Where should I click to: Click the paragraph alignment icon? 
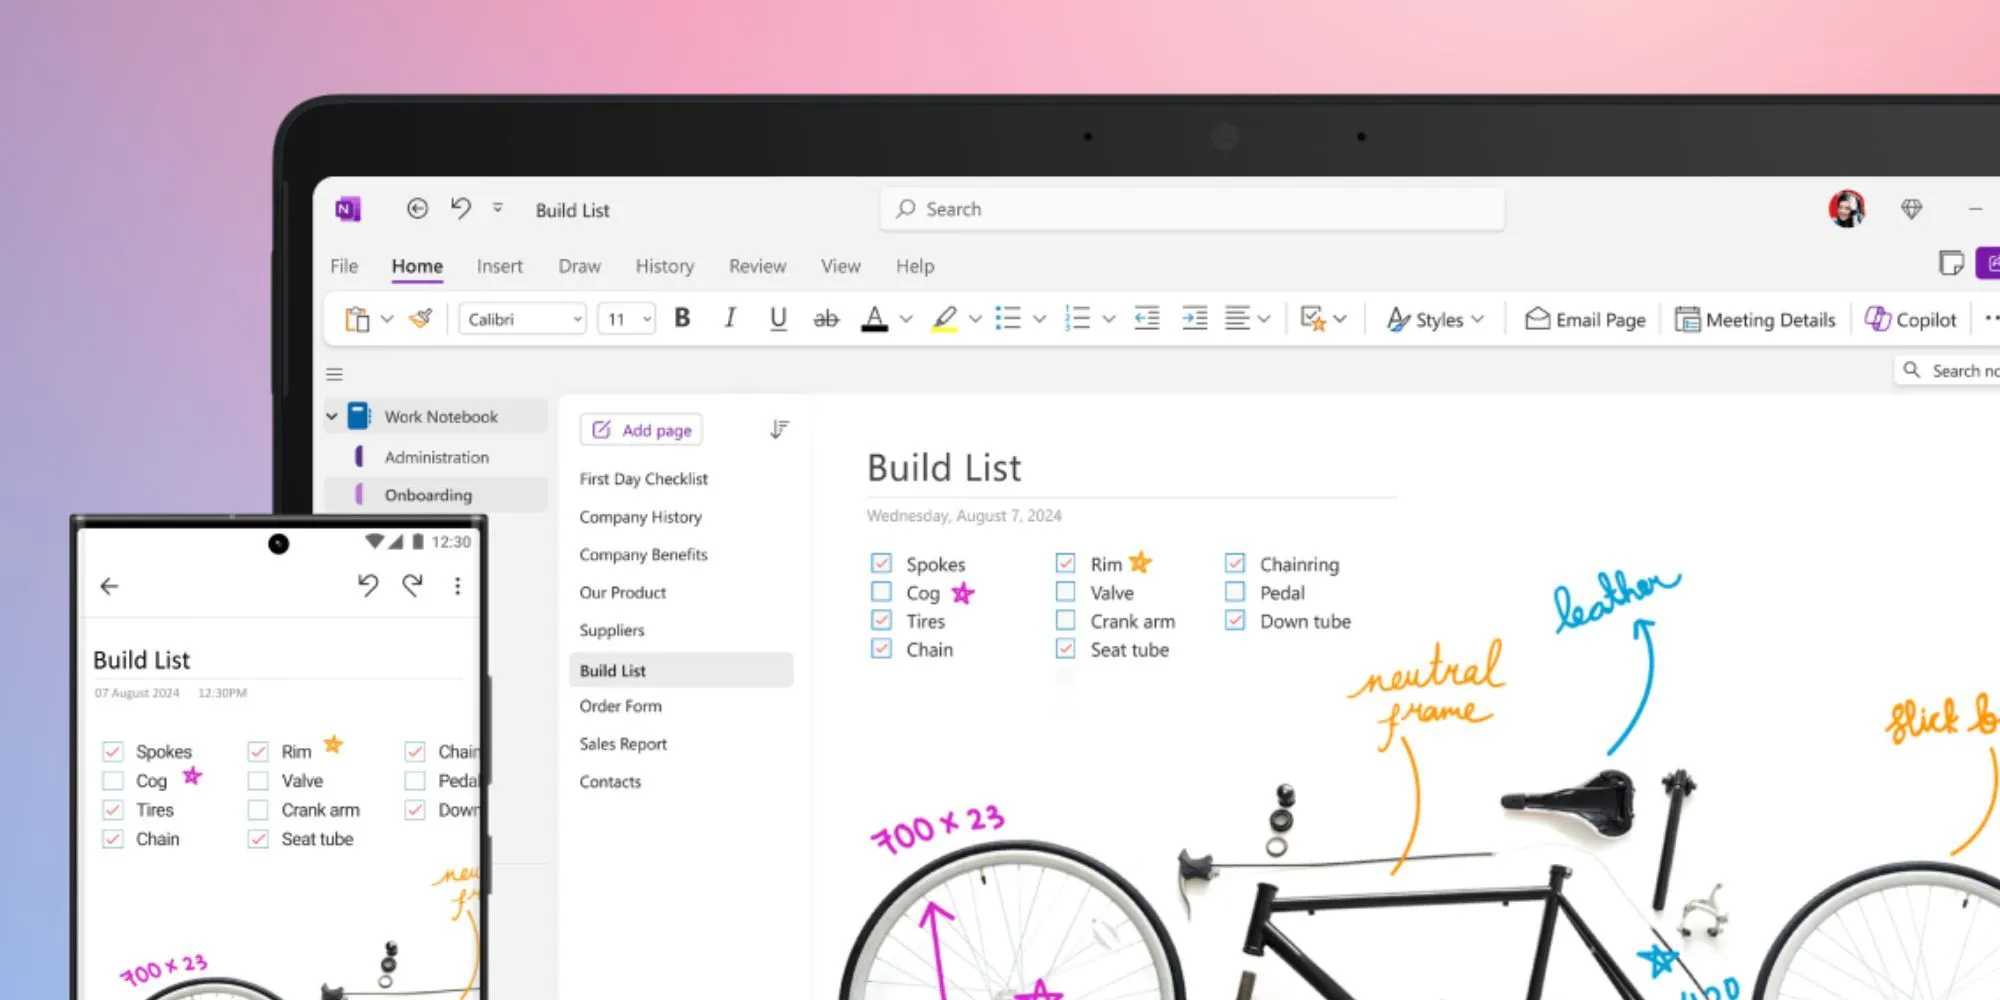pos(1237,319)
